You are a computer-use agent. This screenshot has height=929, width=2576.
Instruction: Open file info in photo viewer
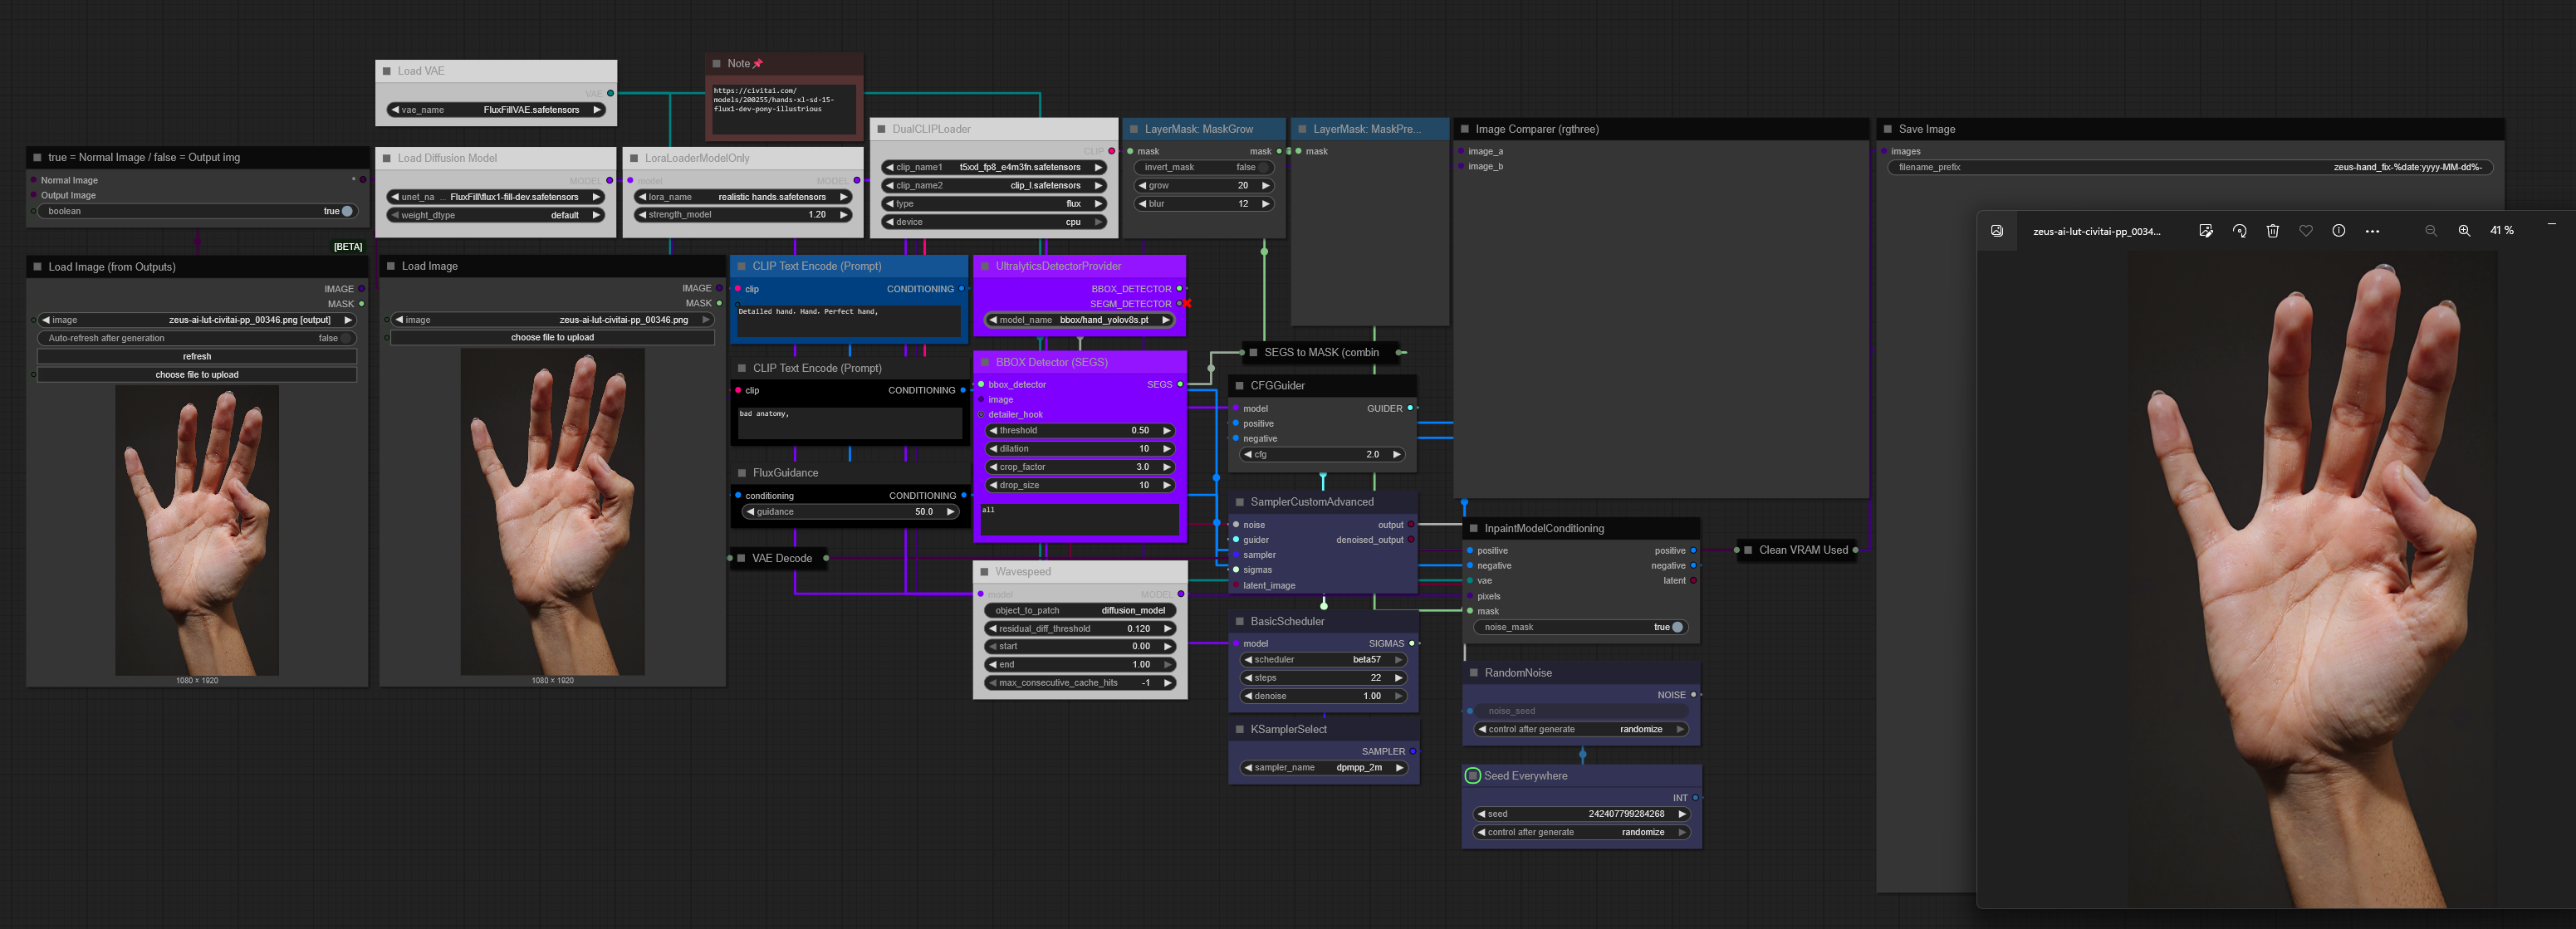coord(2338,231)
